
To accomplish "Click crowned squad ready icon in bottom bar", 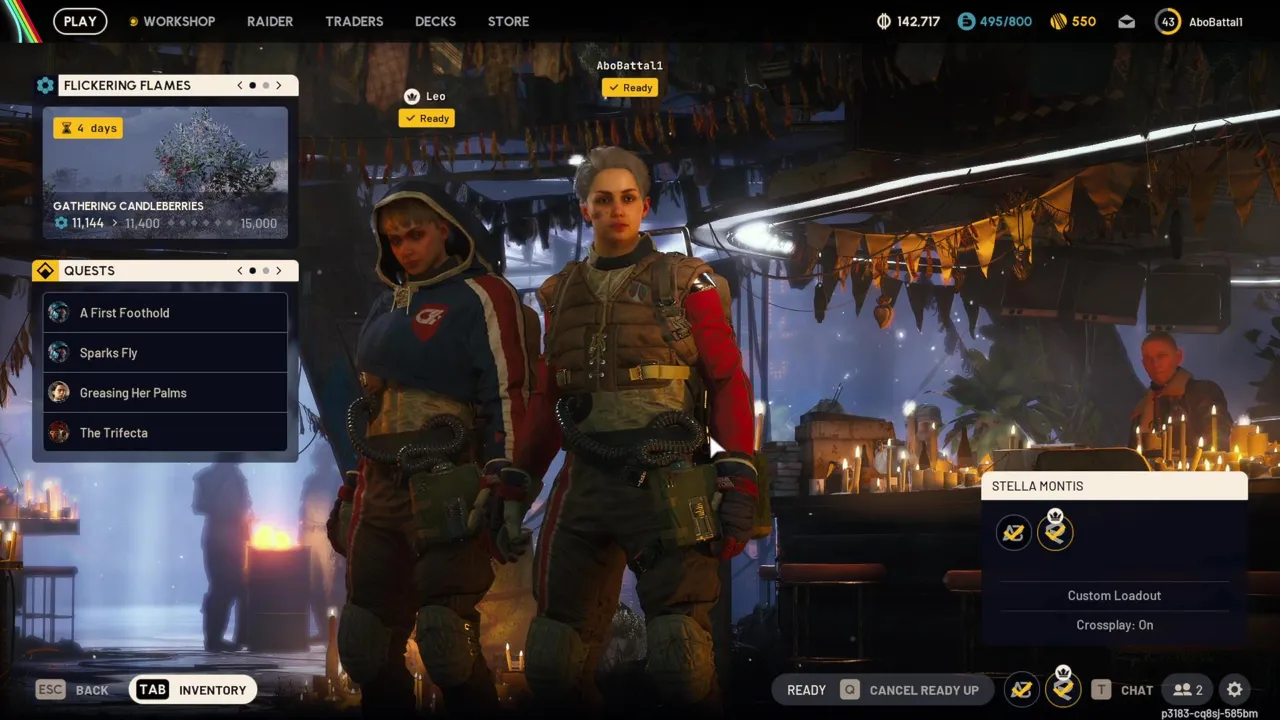I will point(1063,688).
